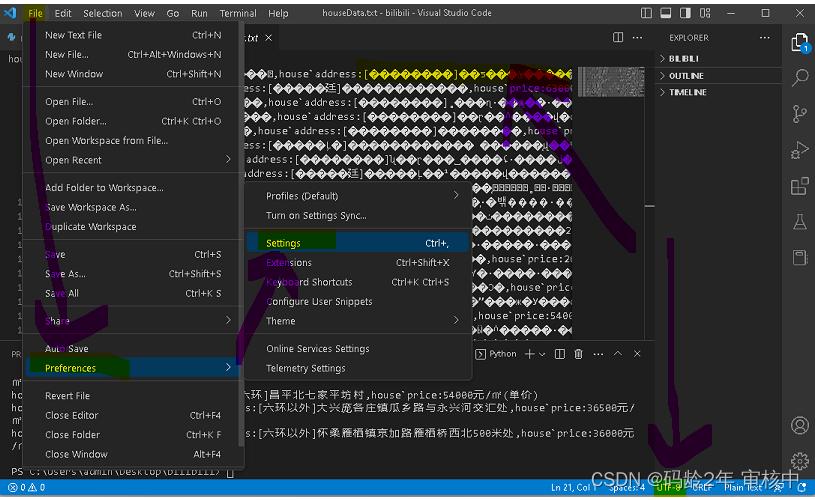Open the Terminal menu in menu bar

pyautogui.click(x=238, y=13)
